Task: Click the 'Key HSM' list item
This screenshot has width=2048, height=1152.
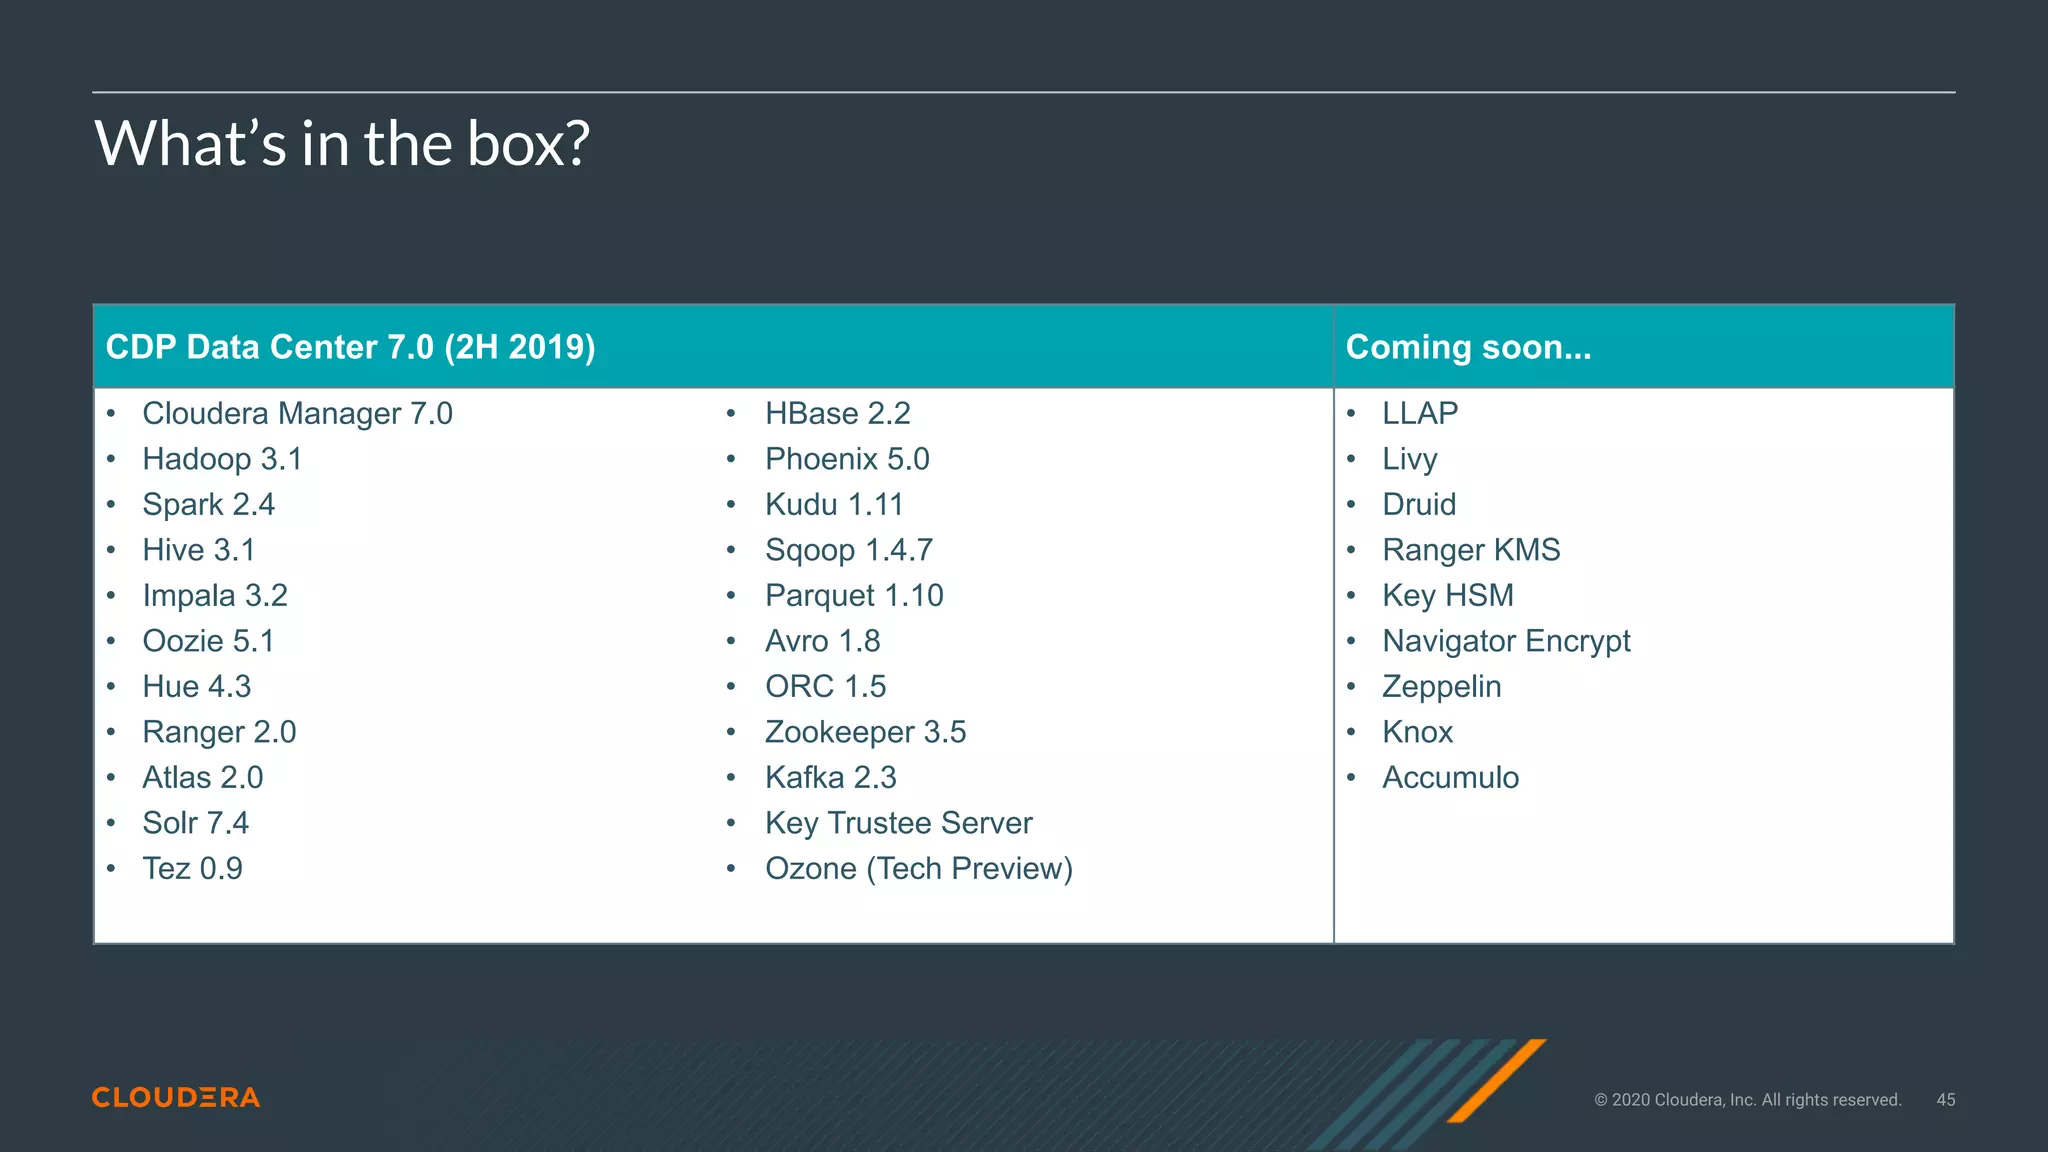Action: [x=1448, y=595]
